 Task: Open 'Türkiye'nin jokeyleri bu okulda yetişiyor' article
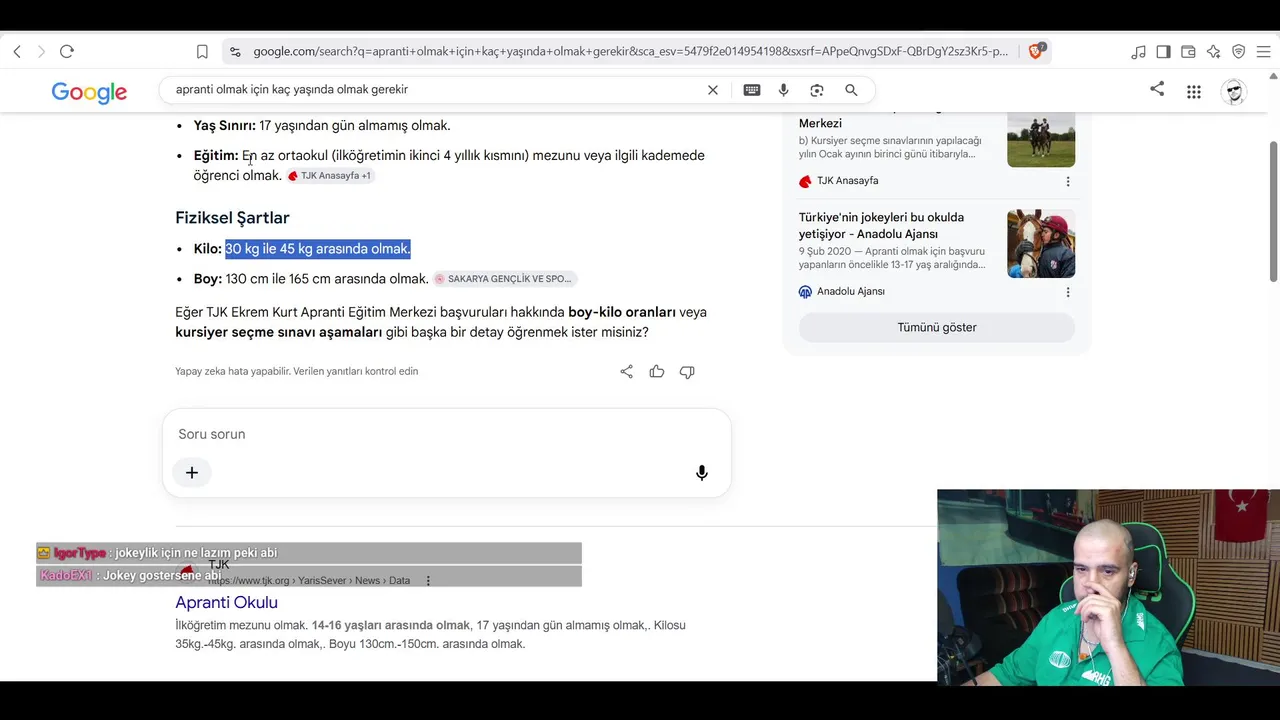coord(881,226)
